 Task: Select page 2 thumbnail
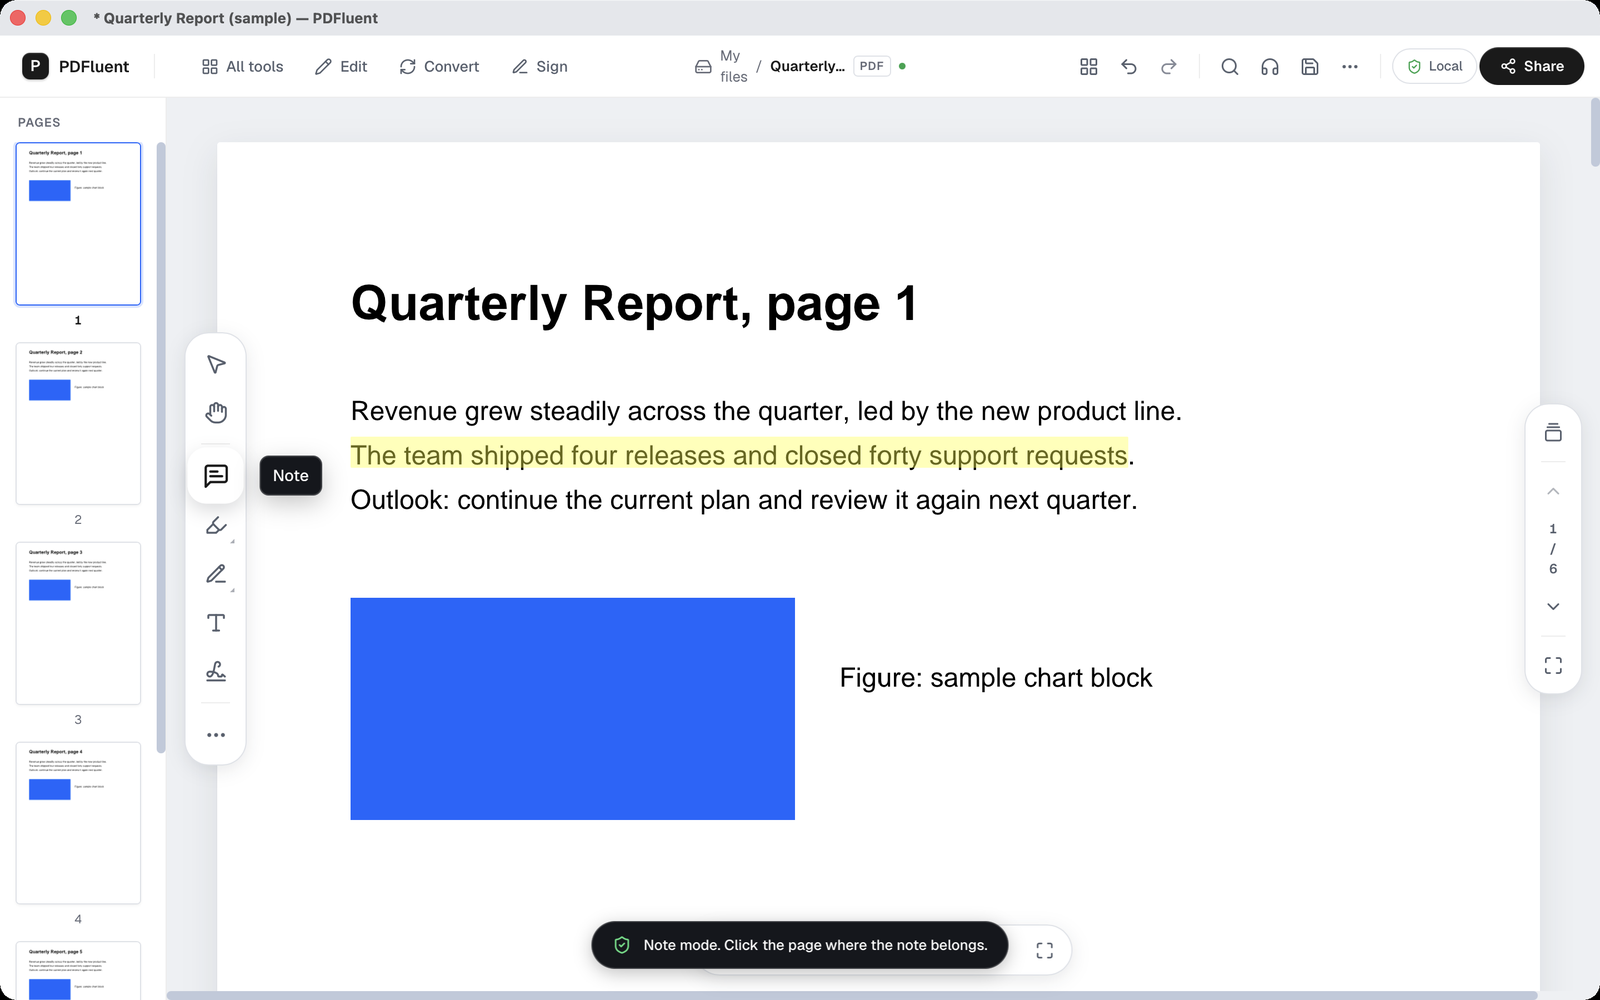click(x=78, y=424)
